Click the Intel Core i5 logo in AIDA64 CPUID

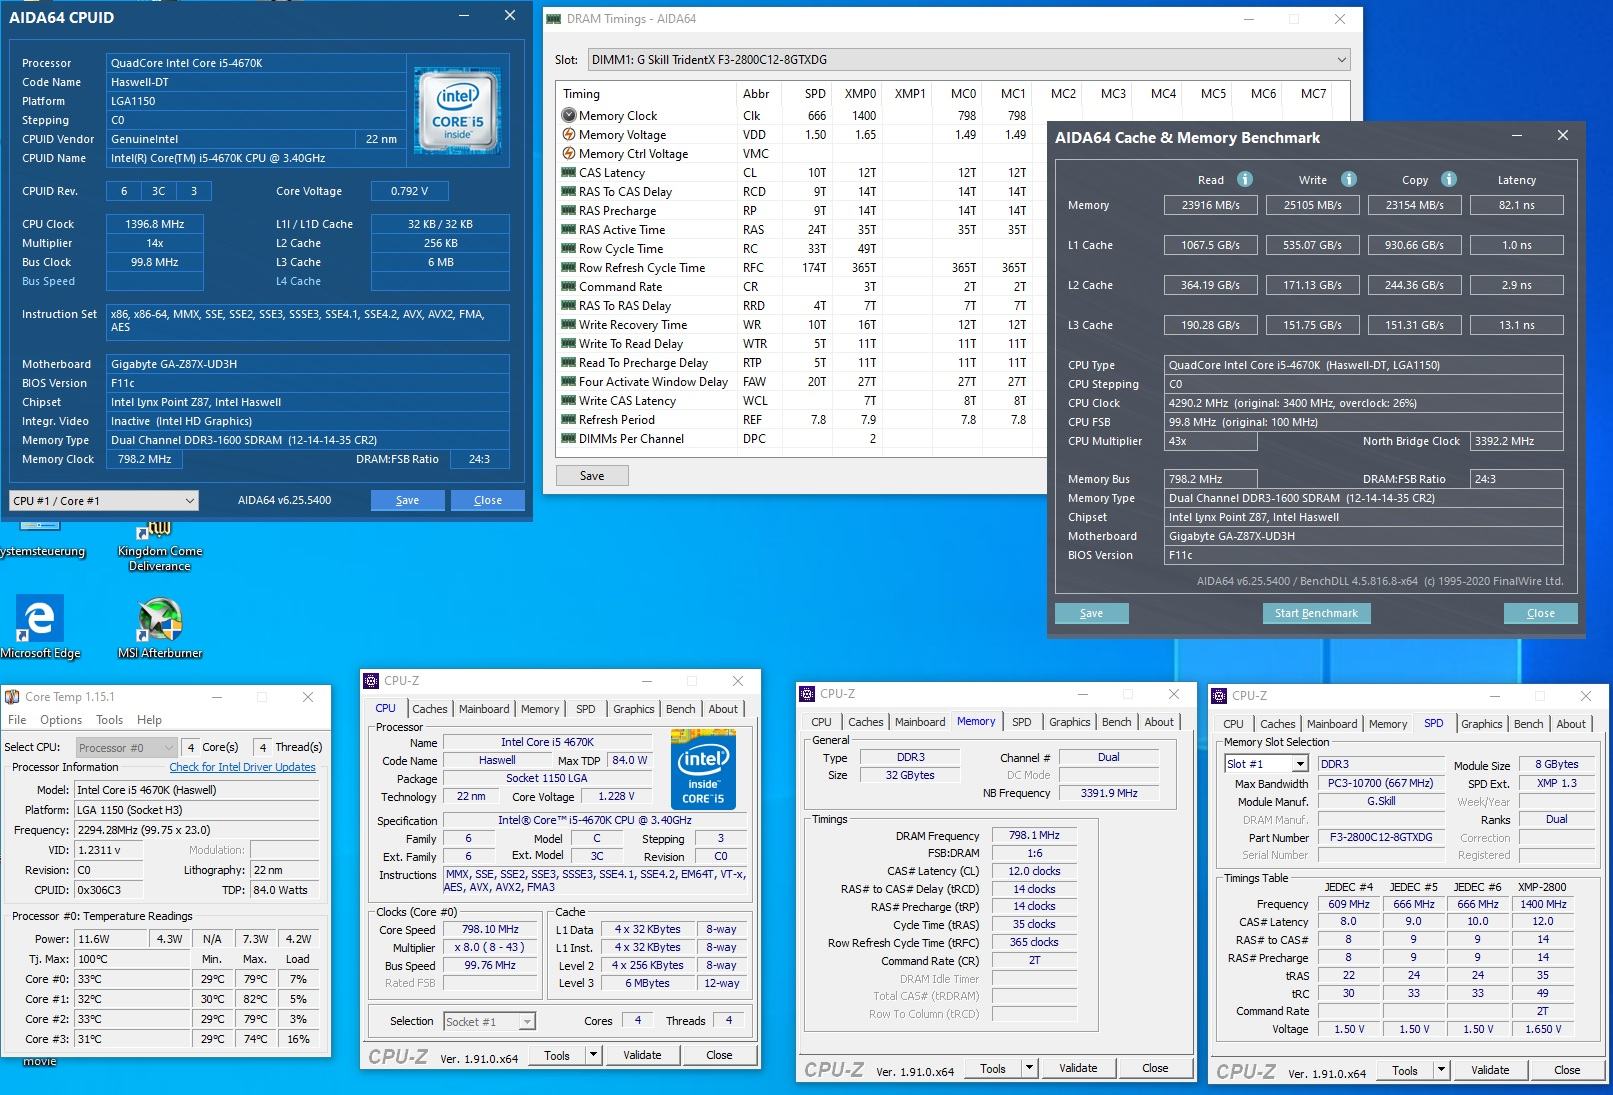tap(458, 110)
